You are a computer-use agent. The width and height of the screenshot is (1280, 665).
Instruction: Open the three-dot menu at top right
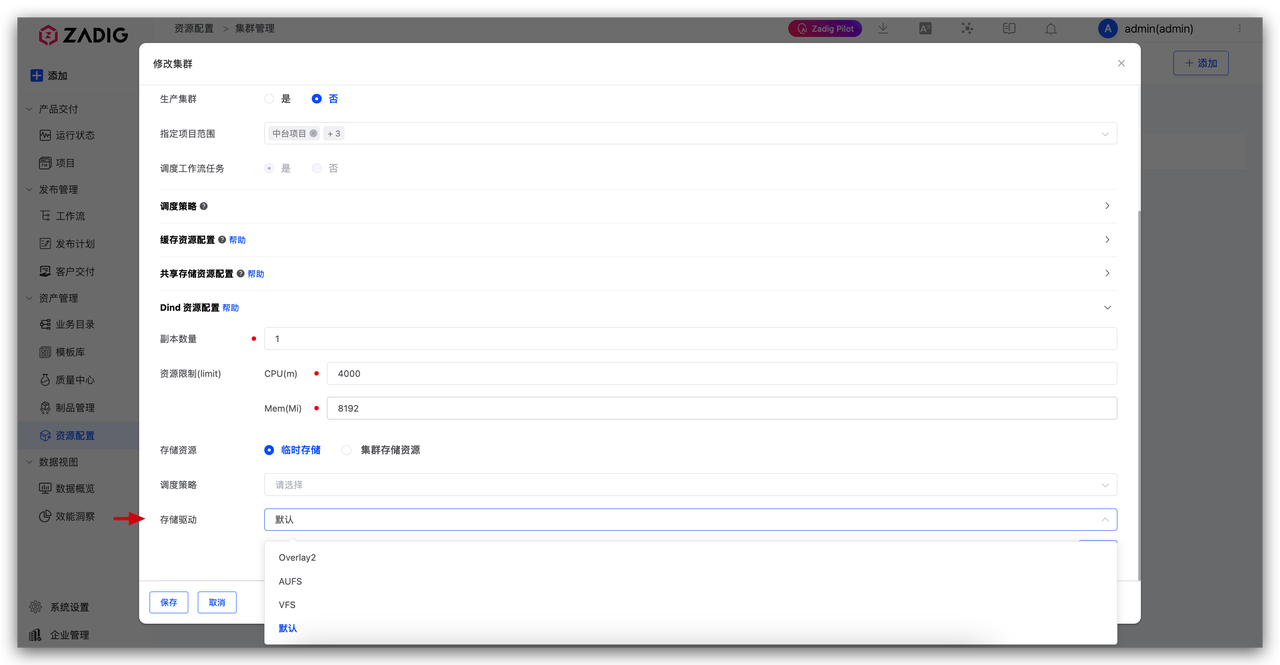(1240, 29)
